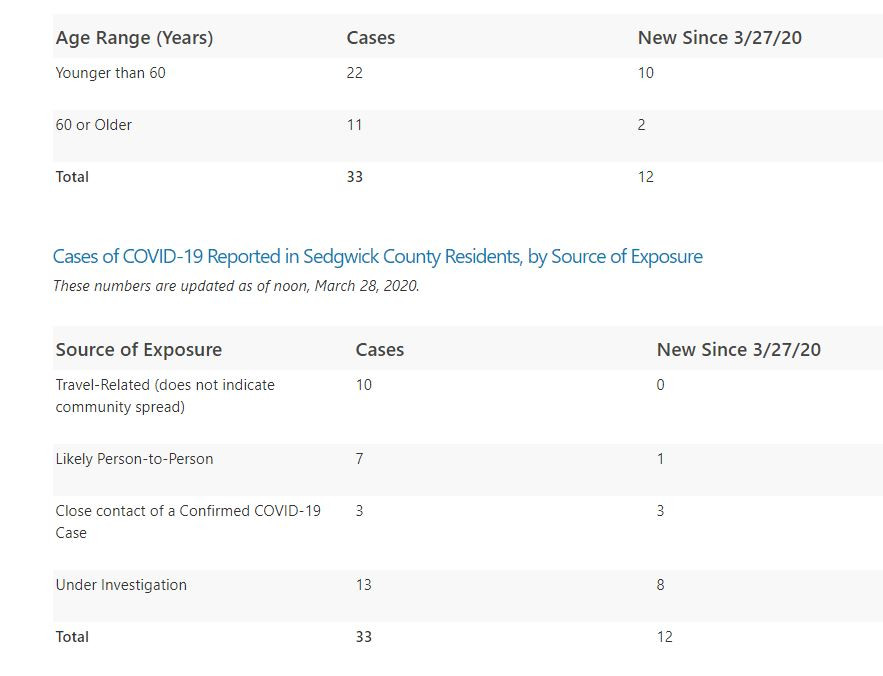
Task: Click the Source of Exposure column header
Action: click(139, 350)
